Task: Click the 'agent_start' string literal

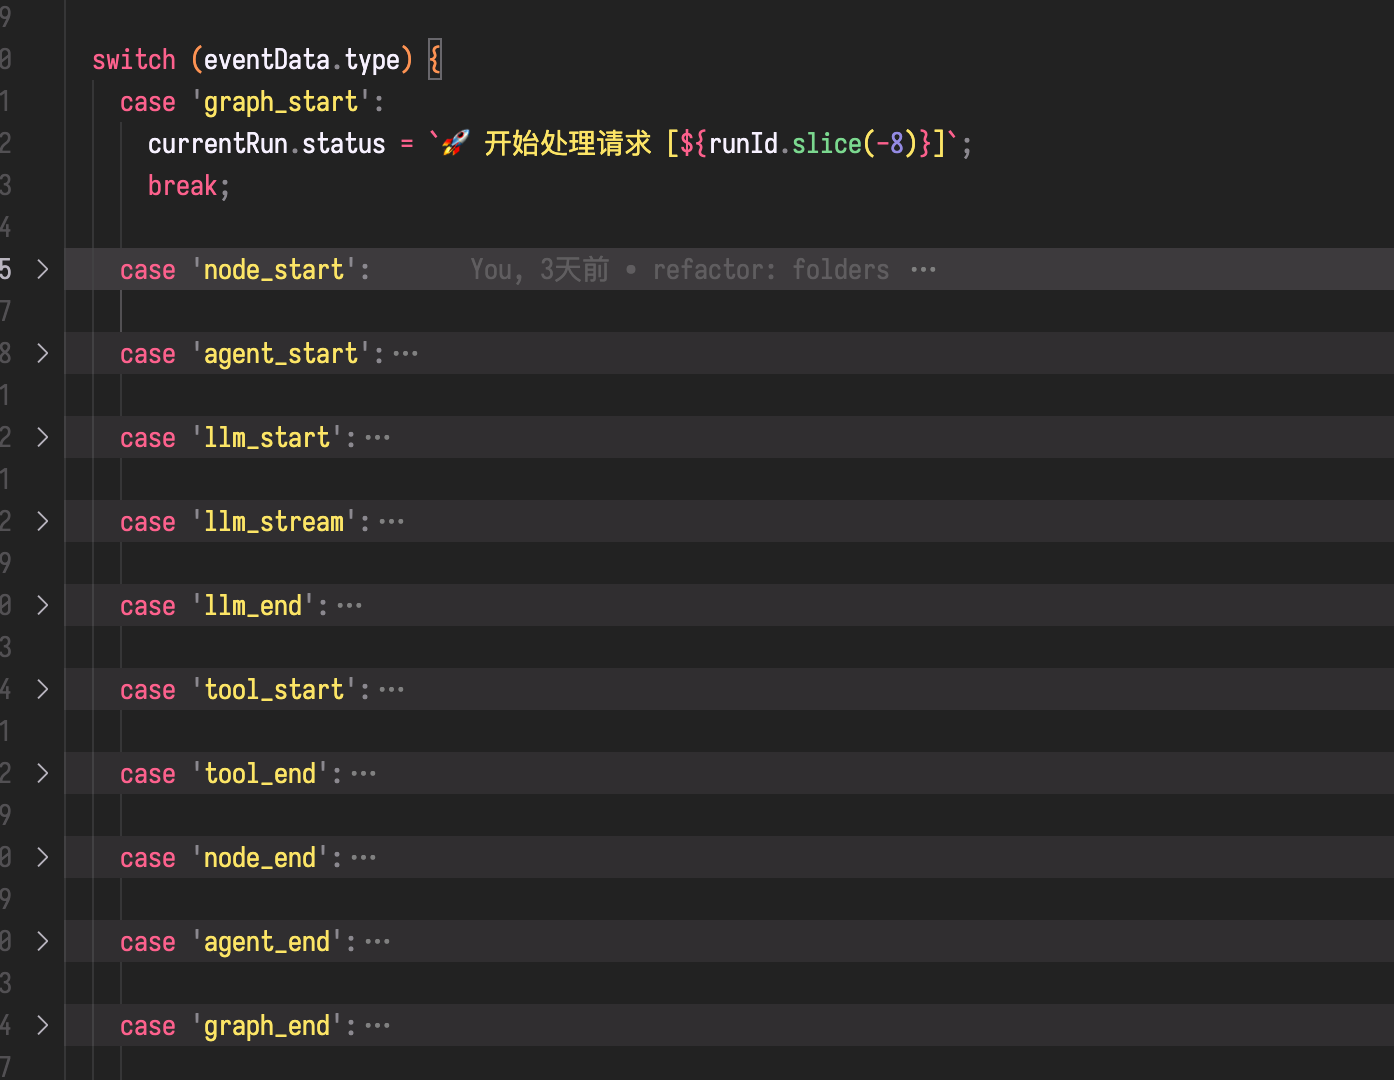Action: (281, 354)
